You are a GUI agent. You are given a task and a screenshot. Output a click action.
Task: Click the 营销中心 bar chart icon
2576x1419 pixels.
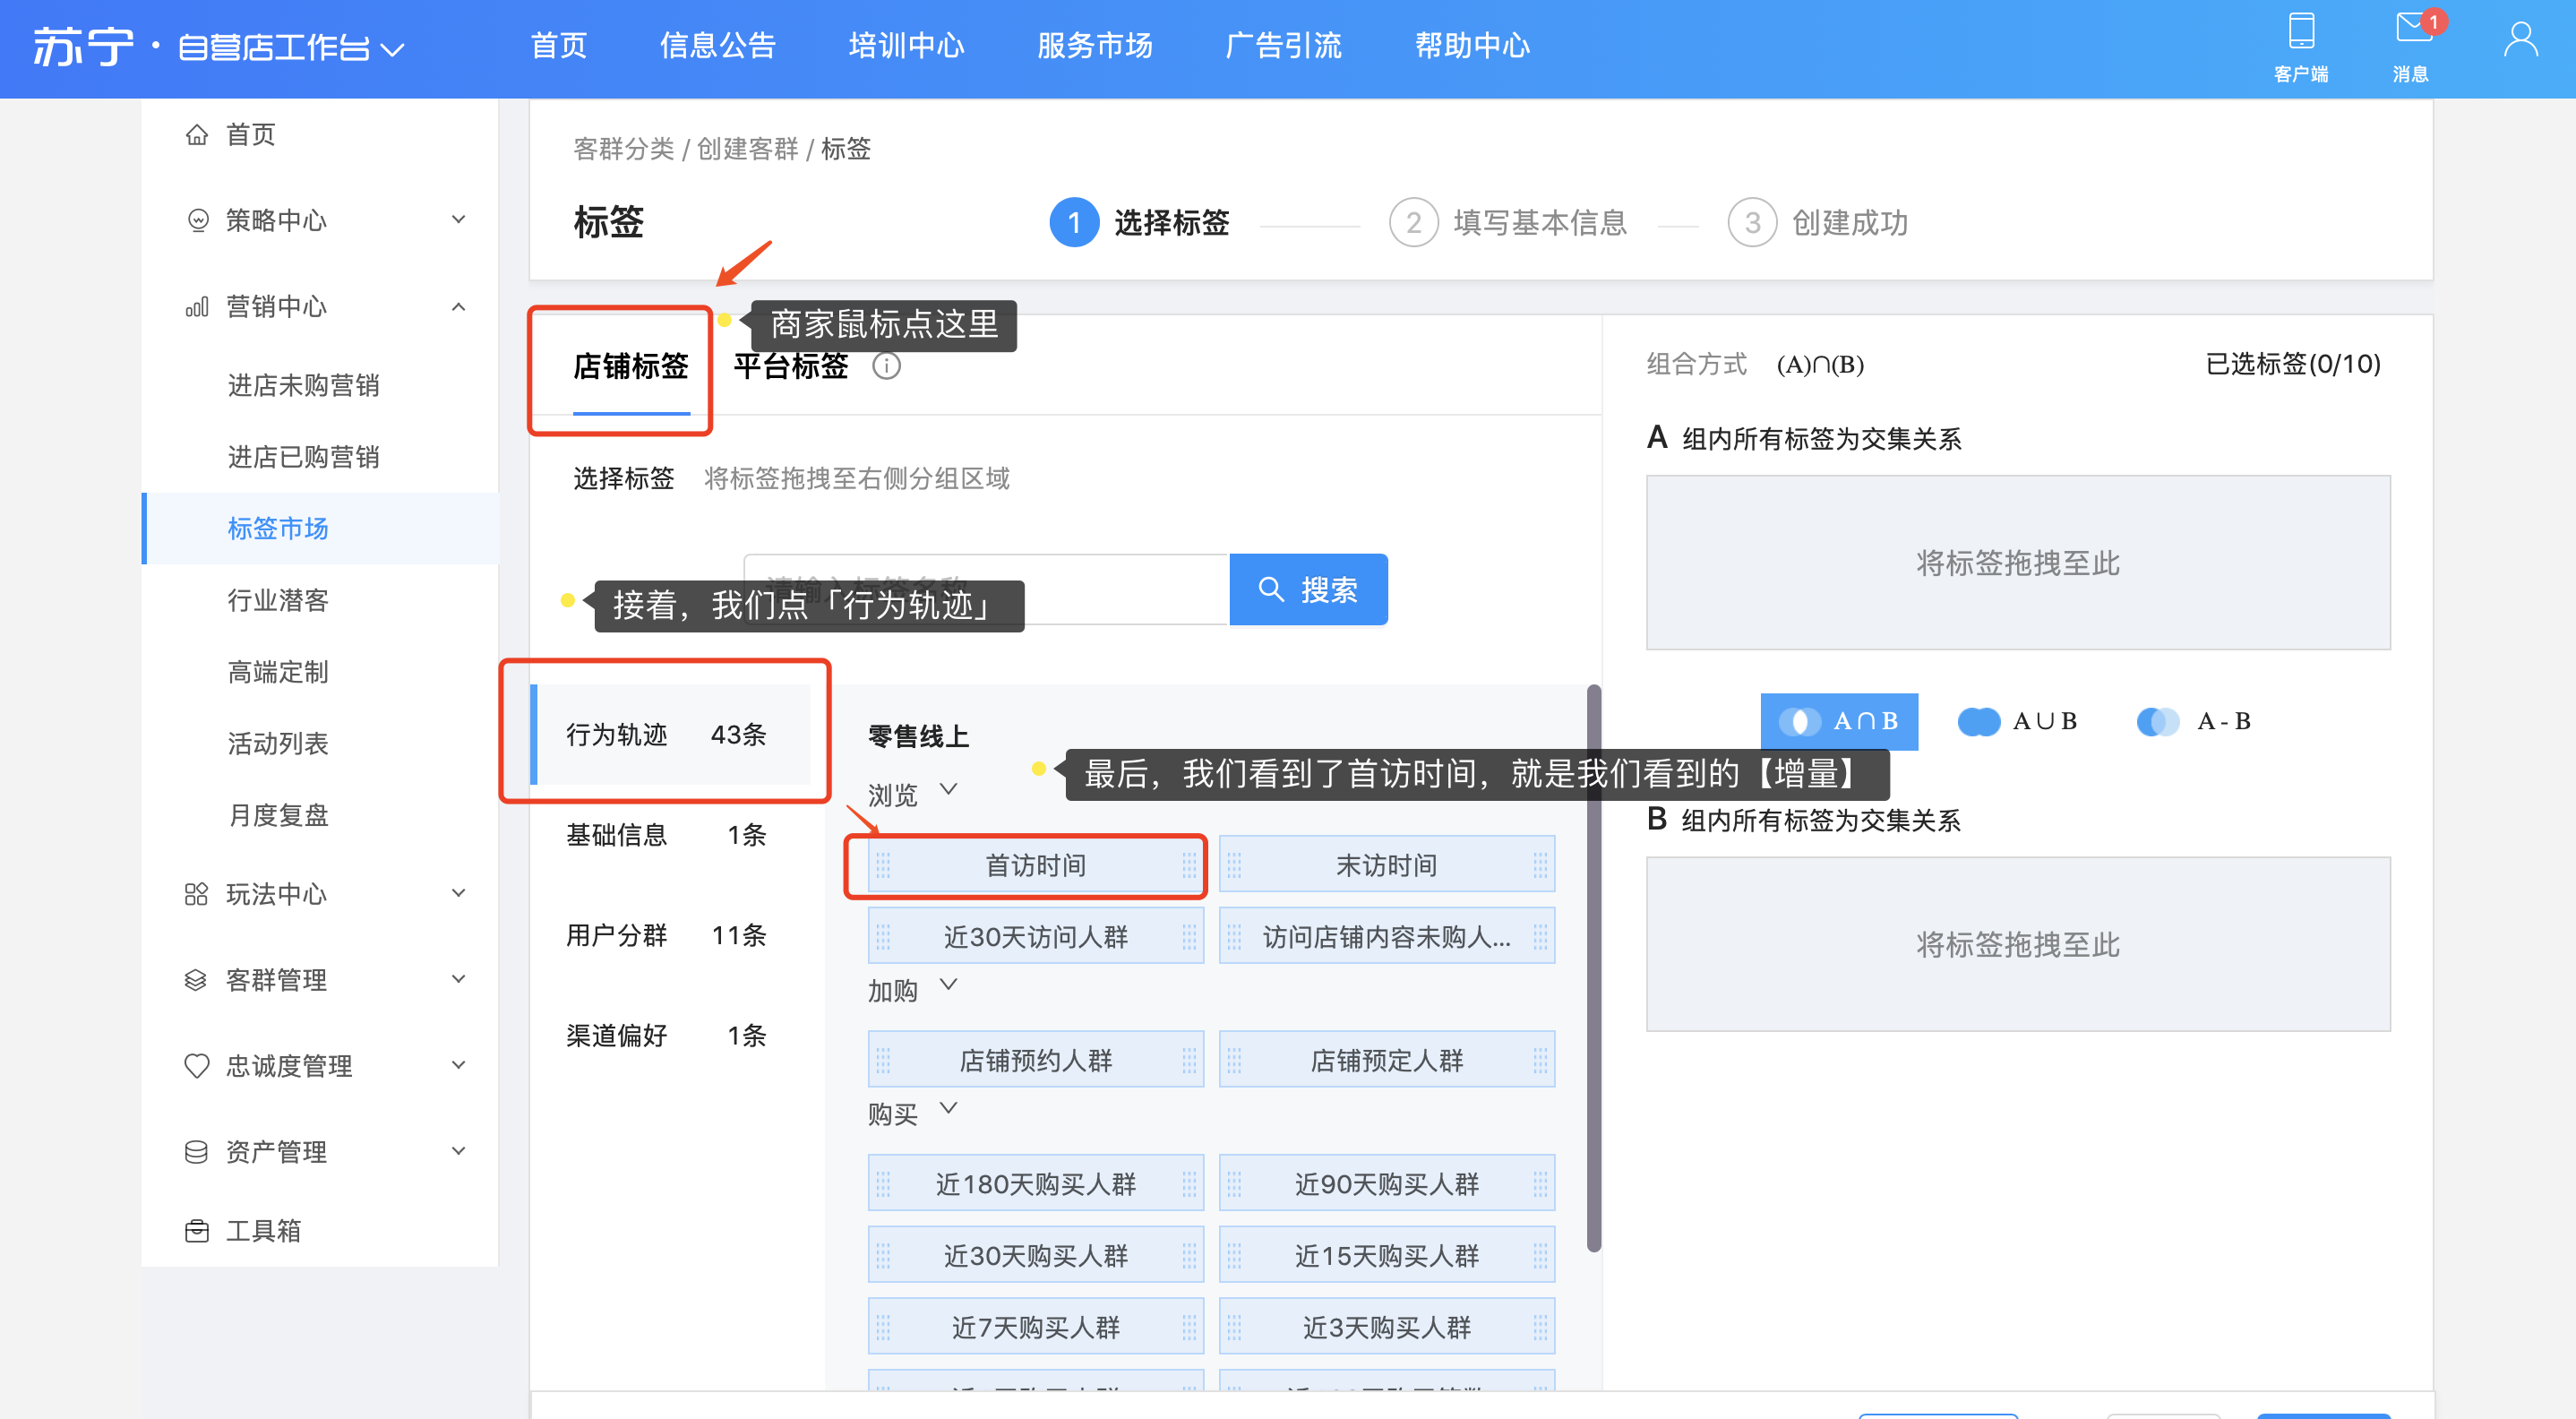point(197,306)
